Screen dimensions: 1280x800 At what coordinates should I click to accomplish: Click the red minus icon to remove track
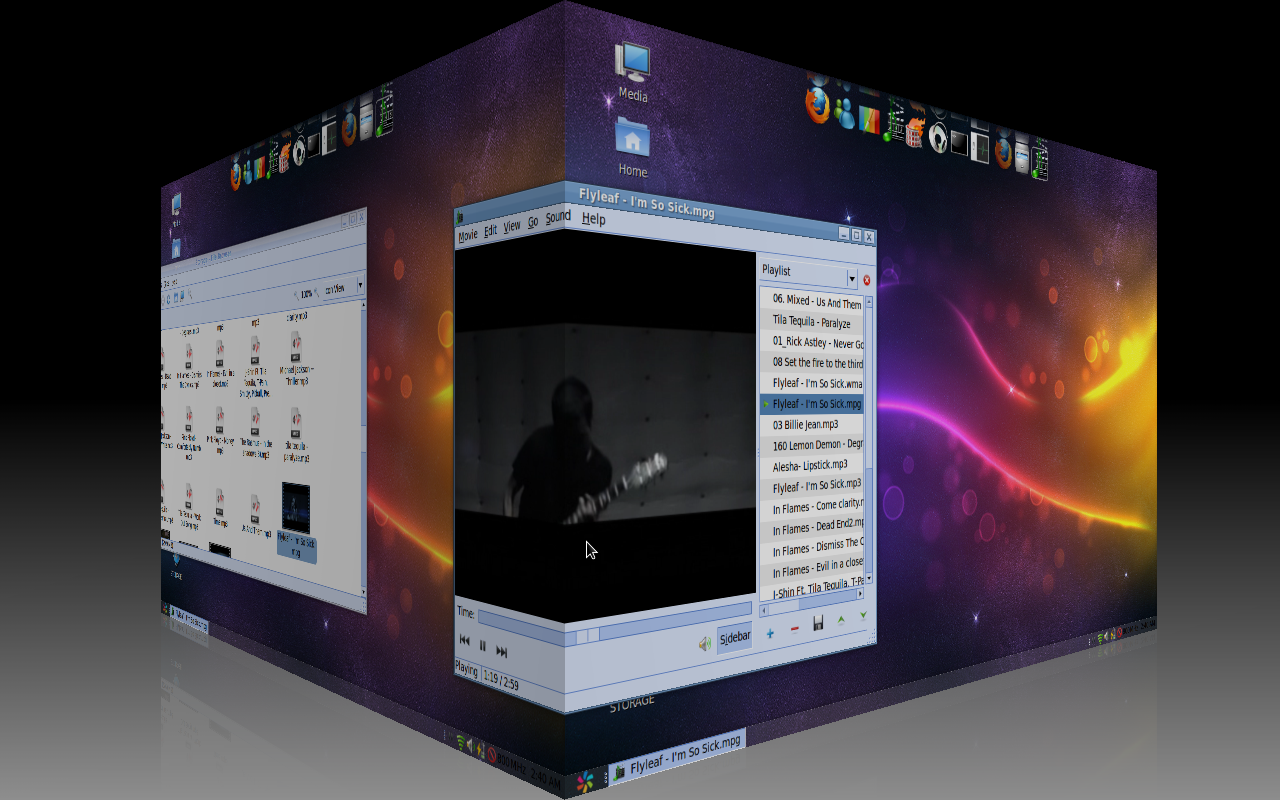point(796,628)
